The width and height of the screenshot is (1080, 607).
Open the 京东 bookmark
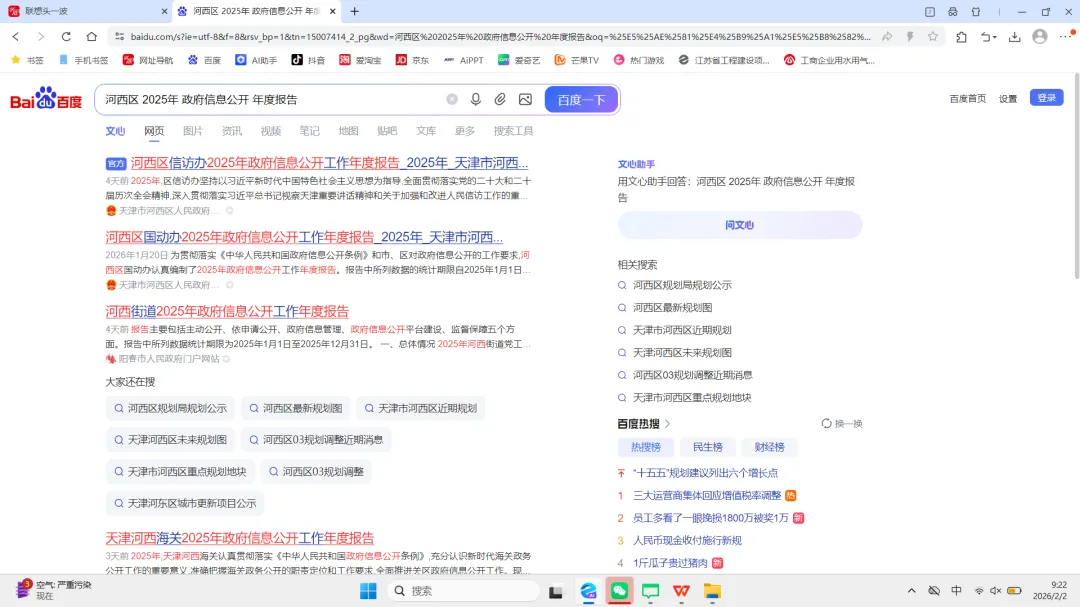pyautogui.click(x=412, y=60)
